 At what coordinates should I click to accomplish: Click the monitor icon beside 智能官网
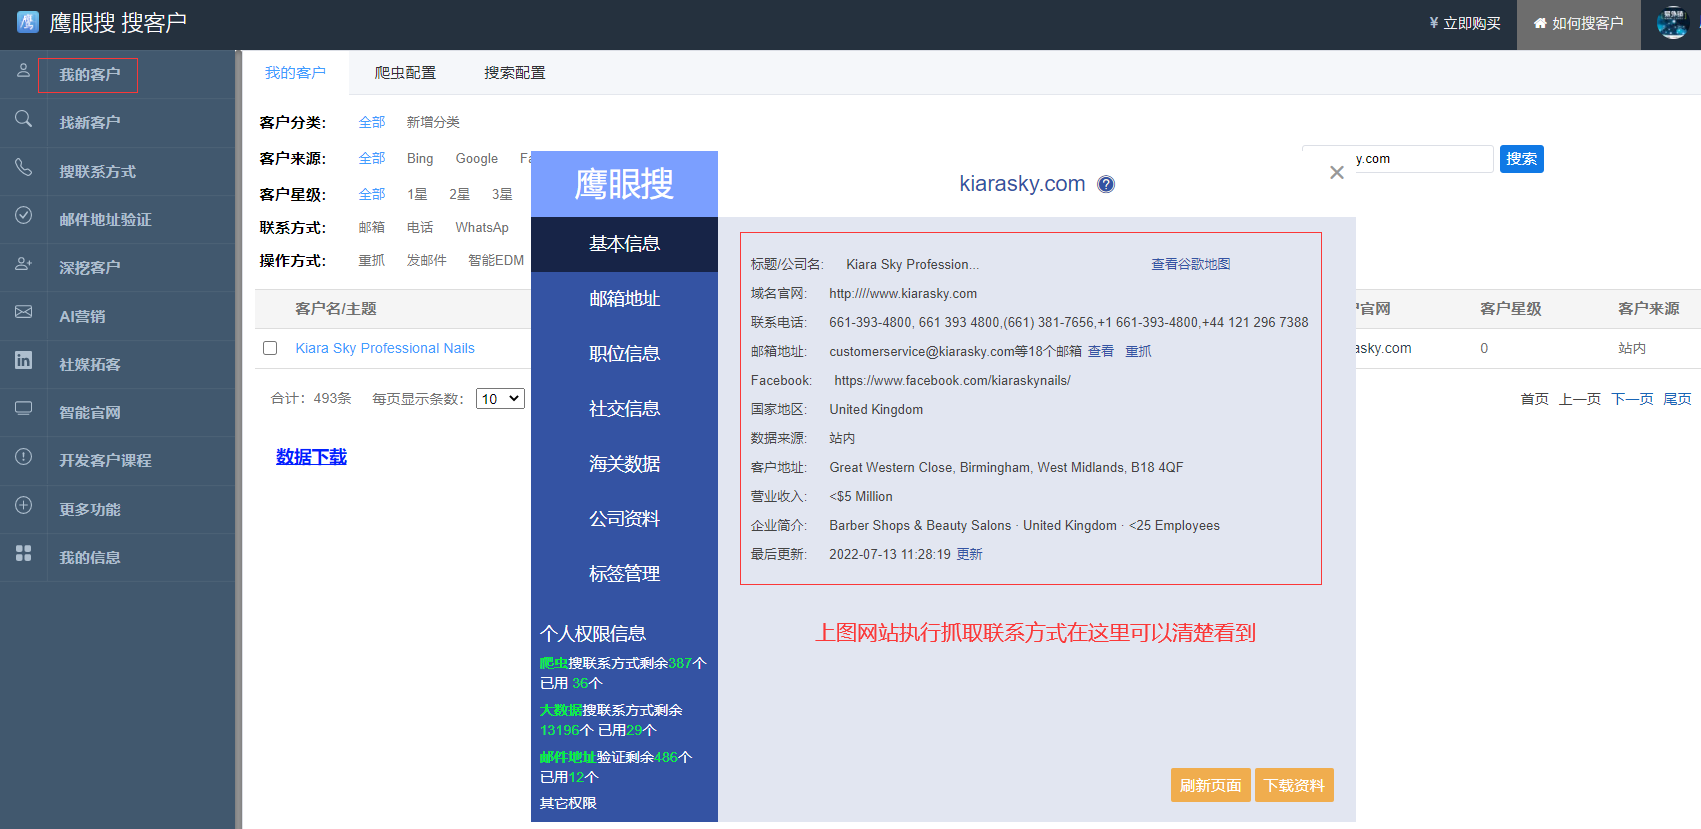(x=23, y=409)
